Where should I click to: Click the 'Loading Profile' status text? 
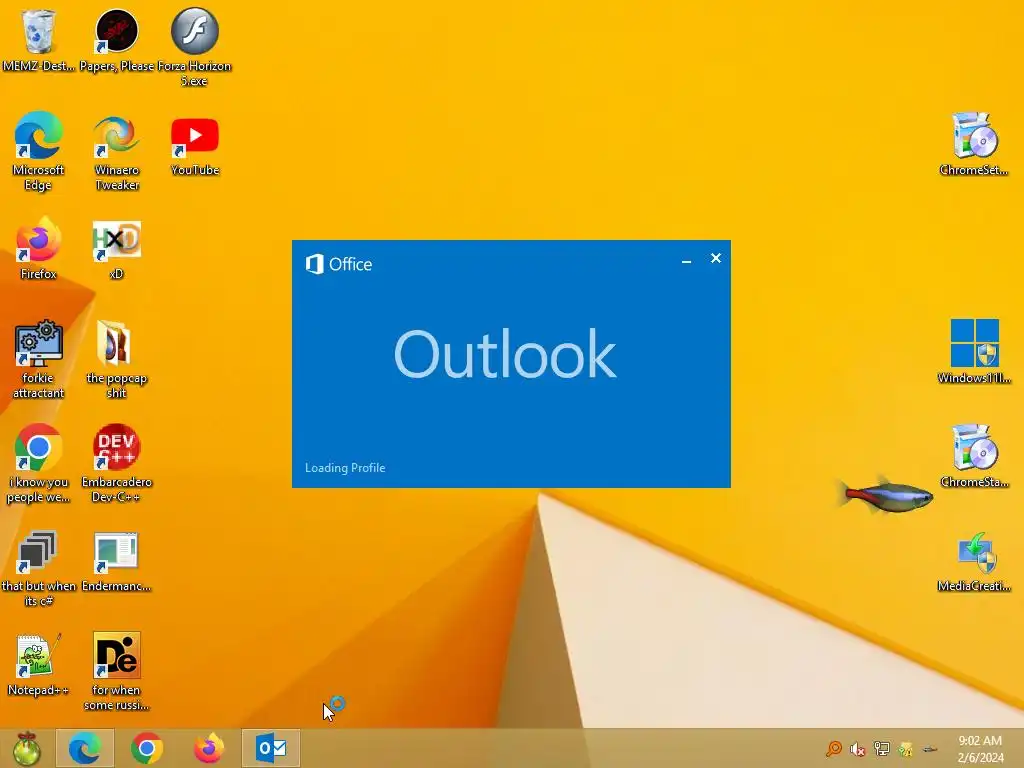coord(345,468)
